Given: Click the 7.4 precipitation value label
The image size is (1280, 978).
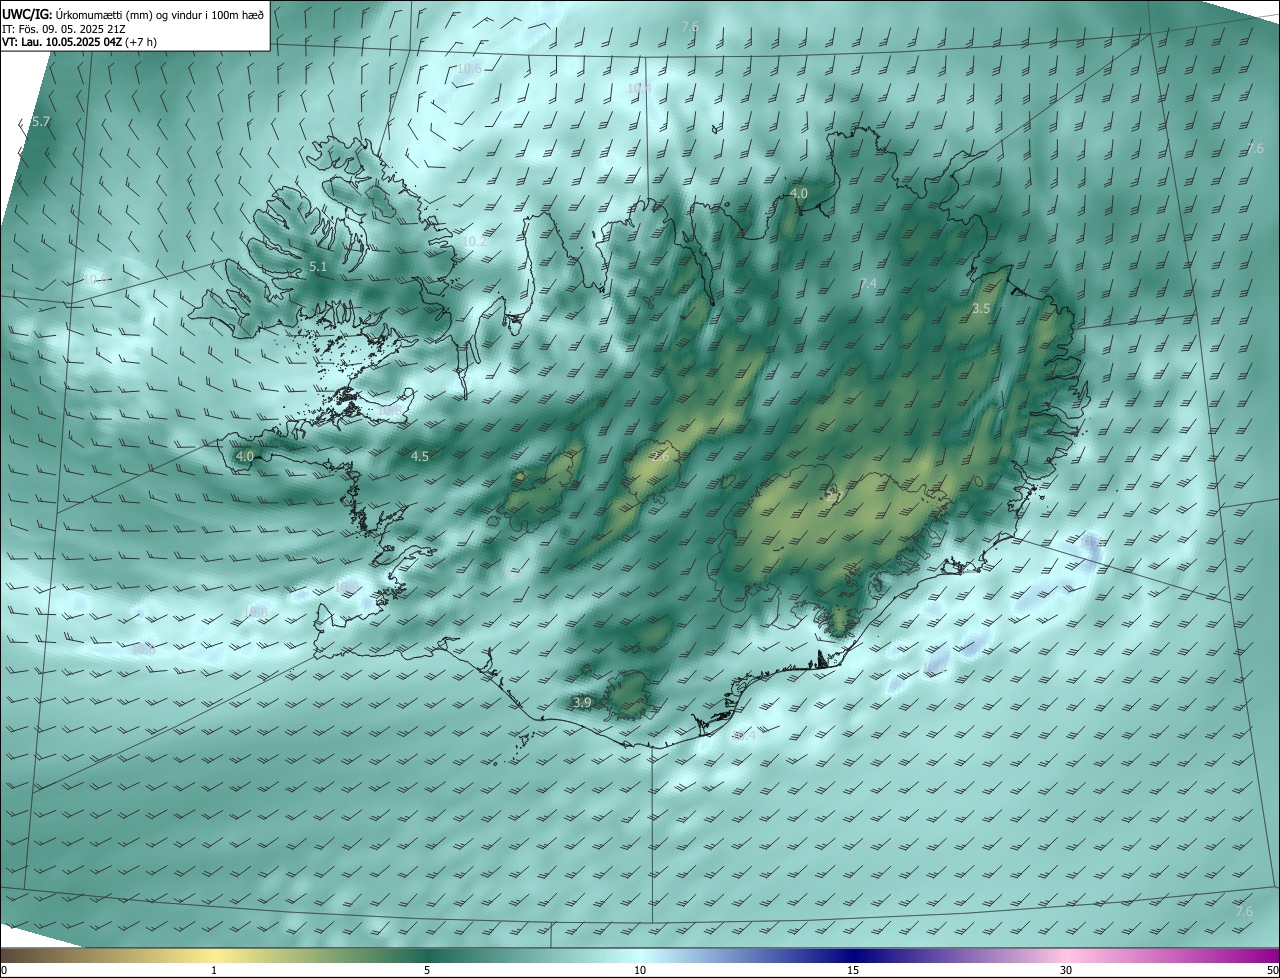Looking at the screenshot, I should [x=867, y=284].
